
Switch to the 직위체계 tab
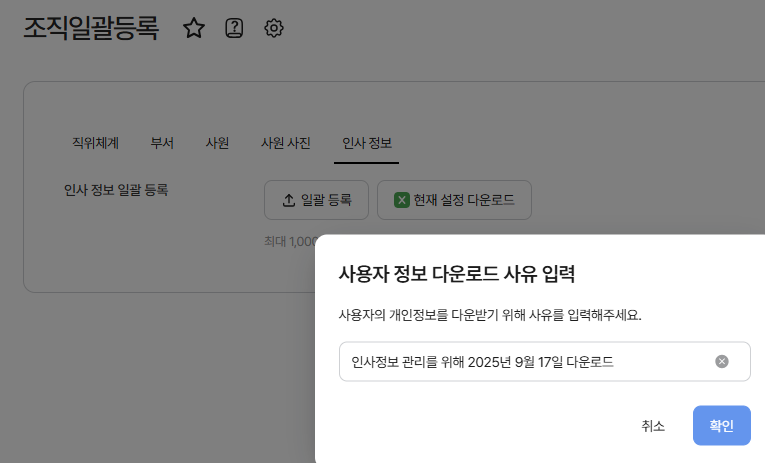tap(96, 143)
